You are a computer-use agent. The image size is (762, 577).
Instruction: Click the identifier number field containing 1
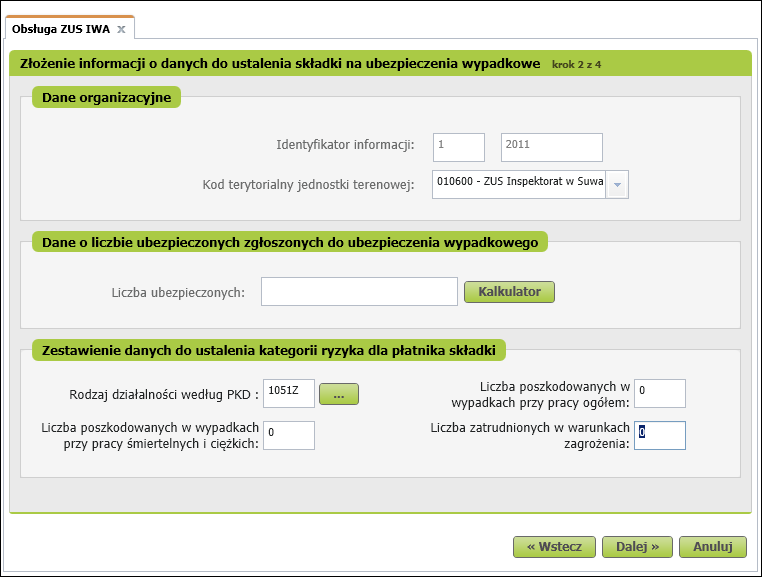coord(458,146)
